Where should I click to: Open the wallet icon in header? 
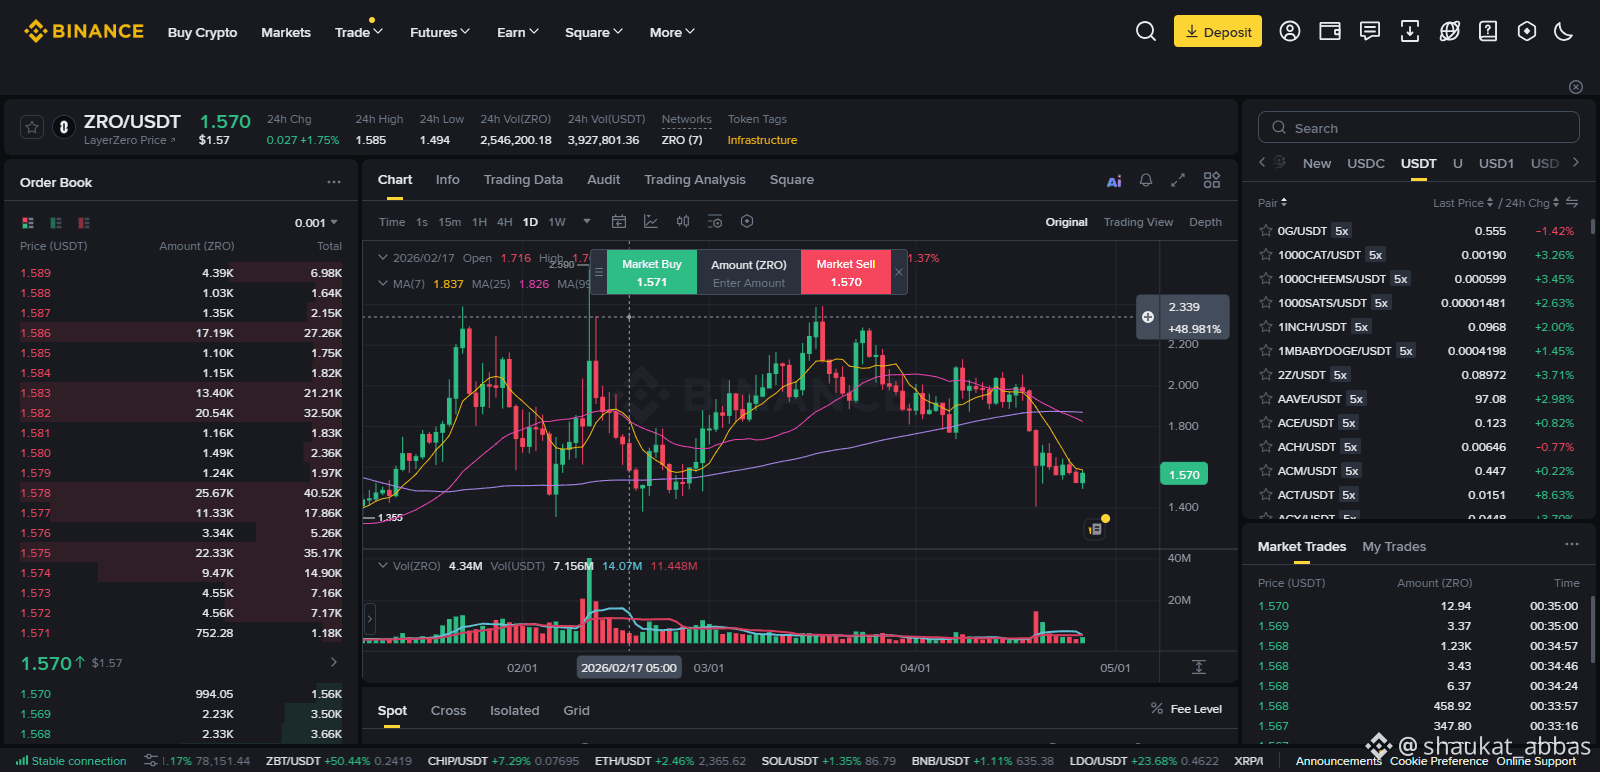(x=1330, y=31)
